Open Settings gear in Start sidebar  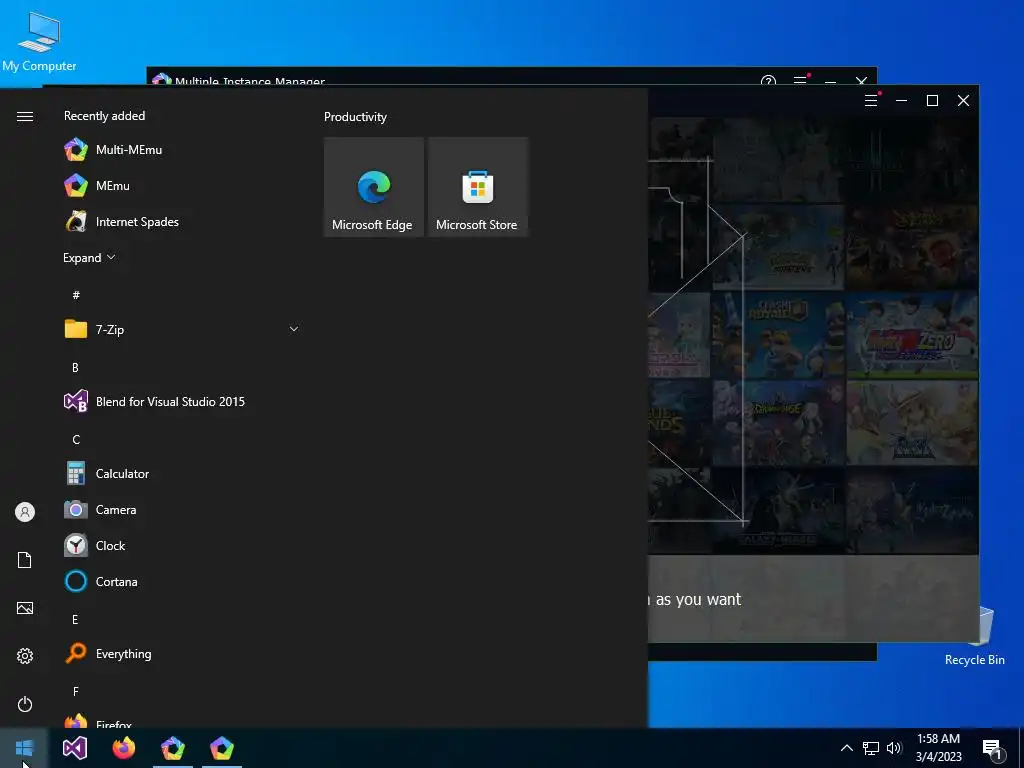pyautogui.click(x=25, y=656)
